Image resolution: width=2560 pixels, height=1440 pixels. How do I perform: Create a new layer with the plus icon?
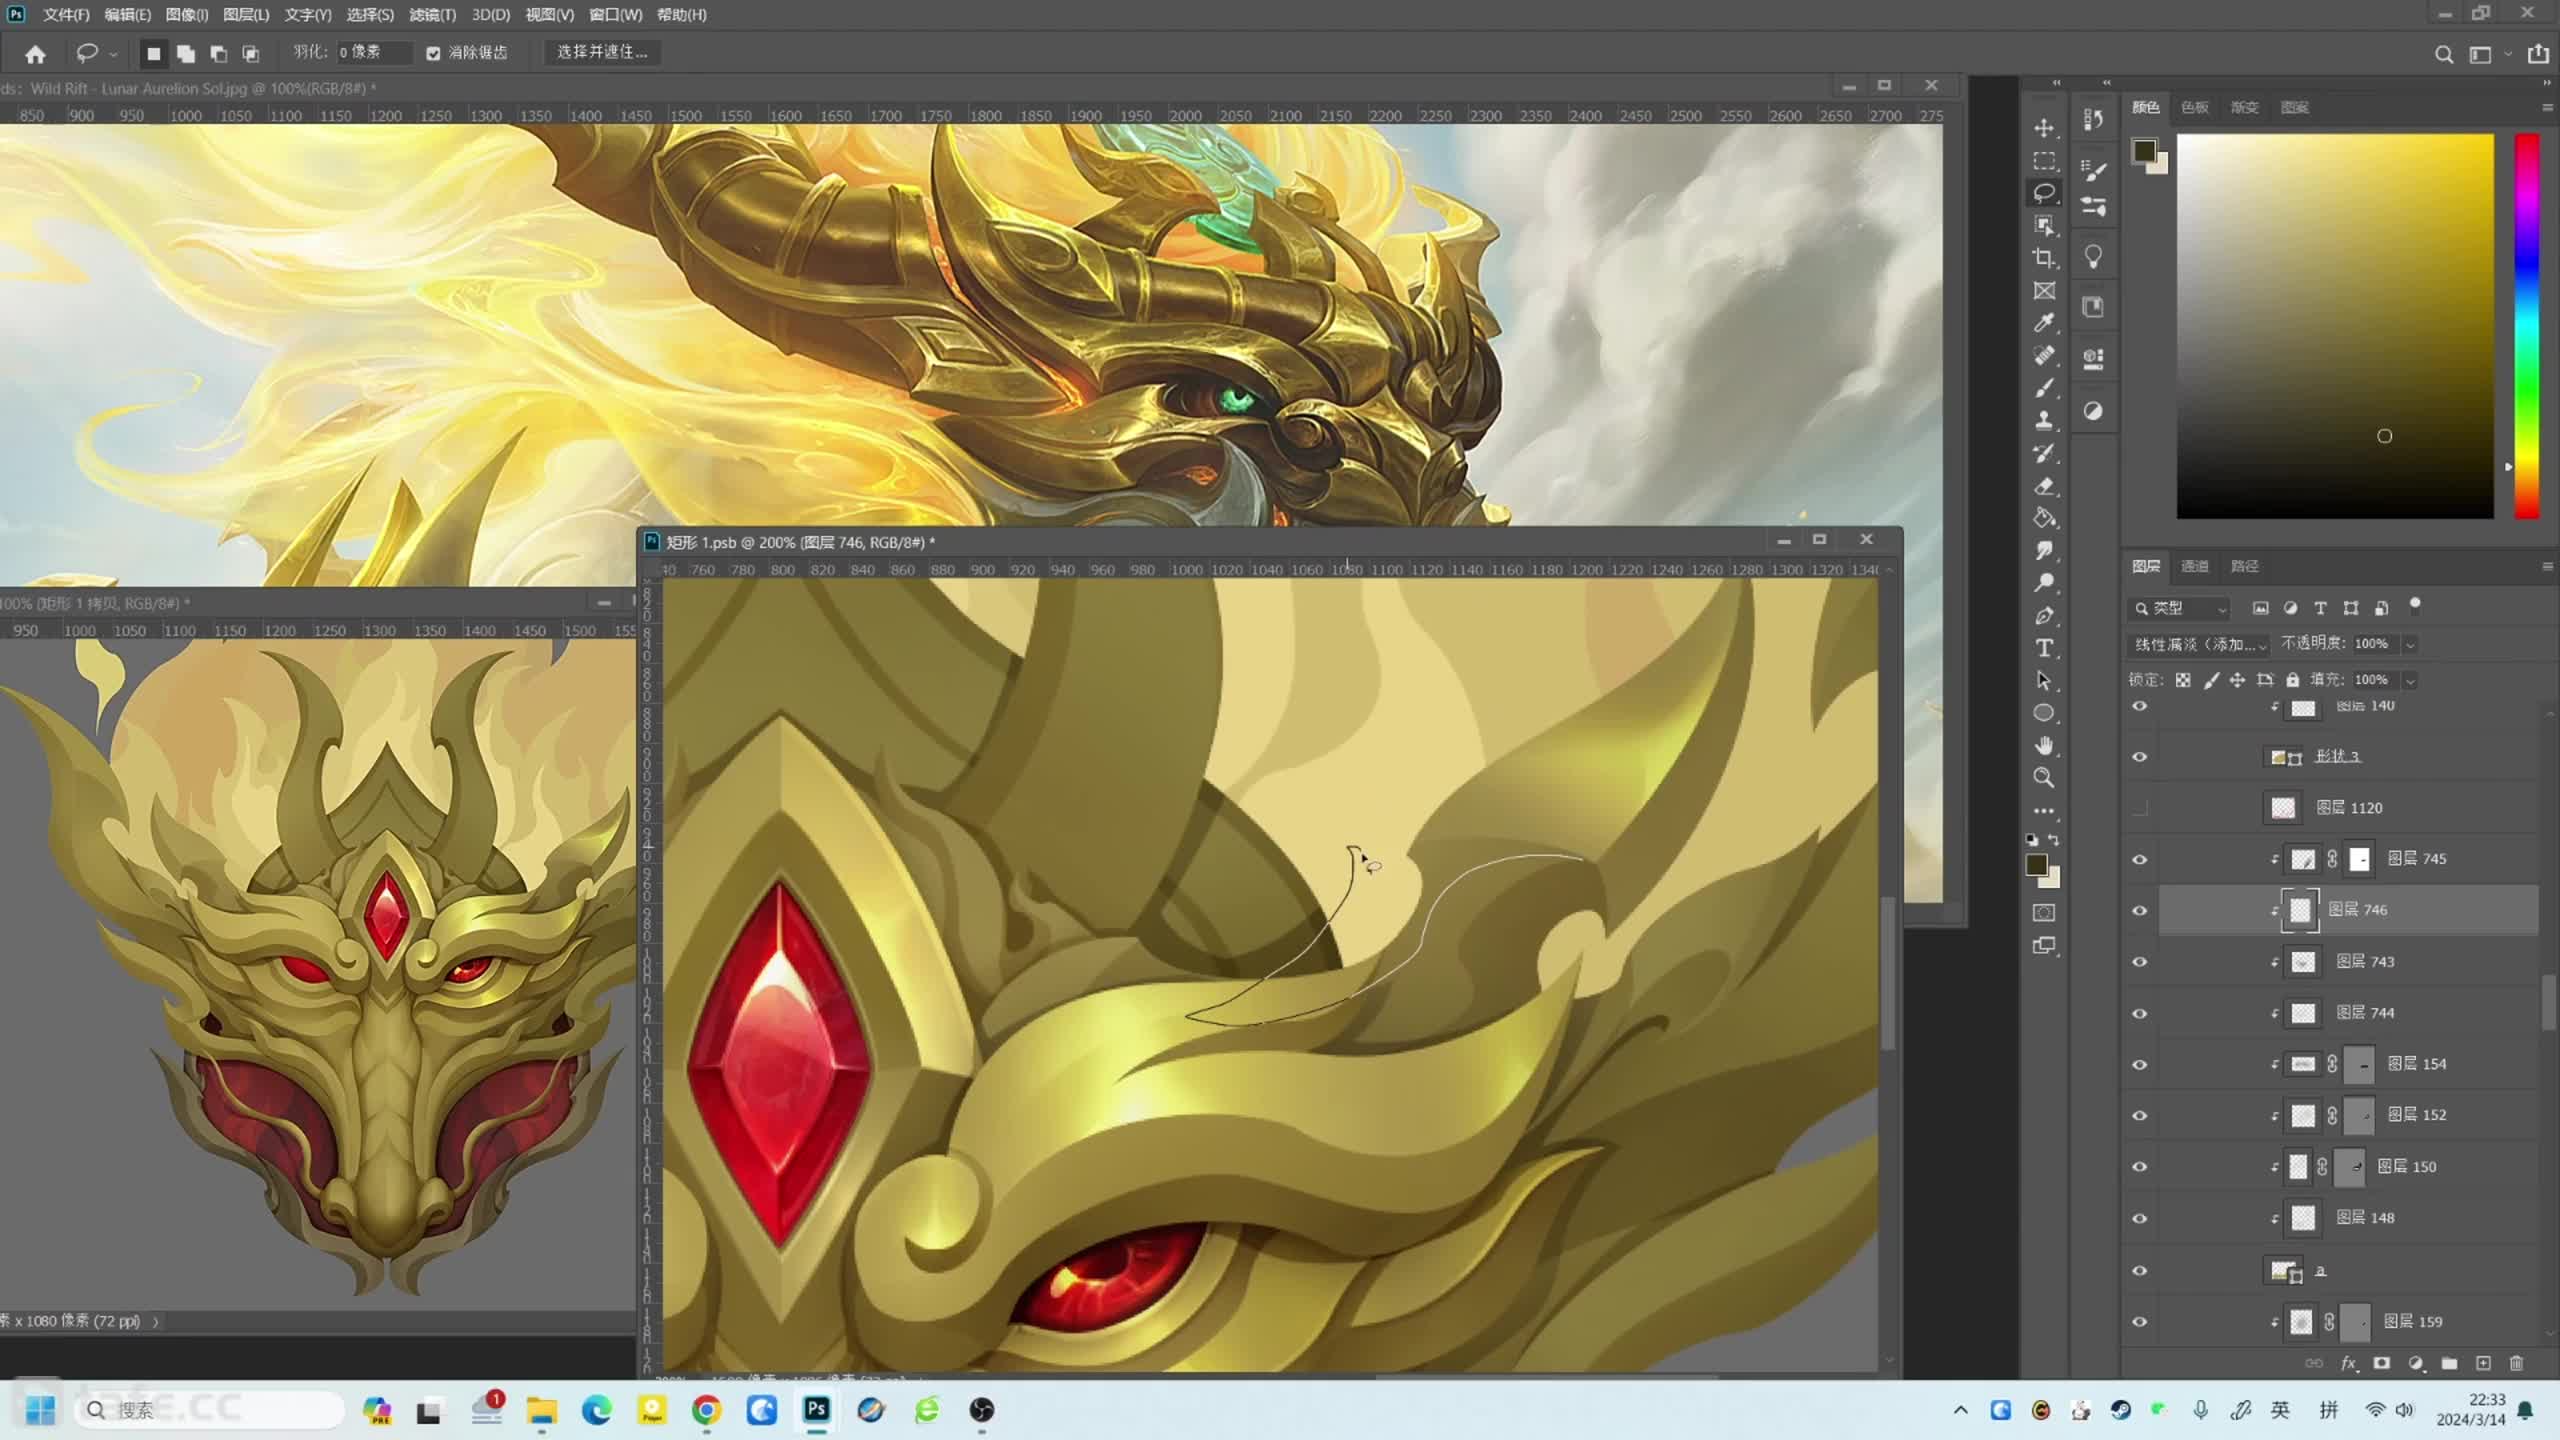(2483, 1363)
